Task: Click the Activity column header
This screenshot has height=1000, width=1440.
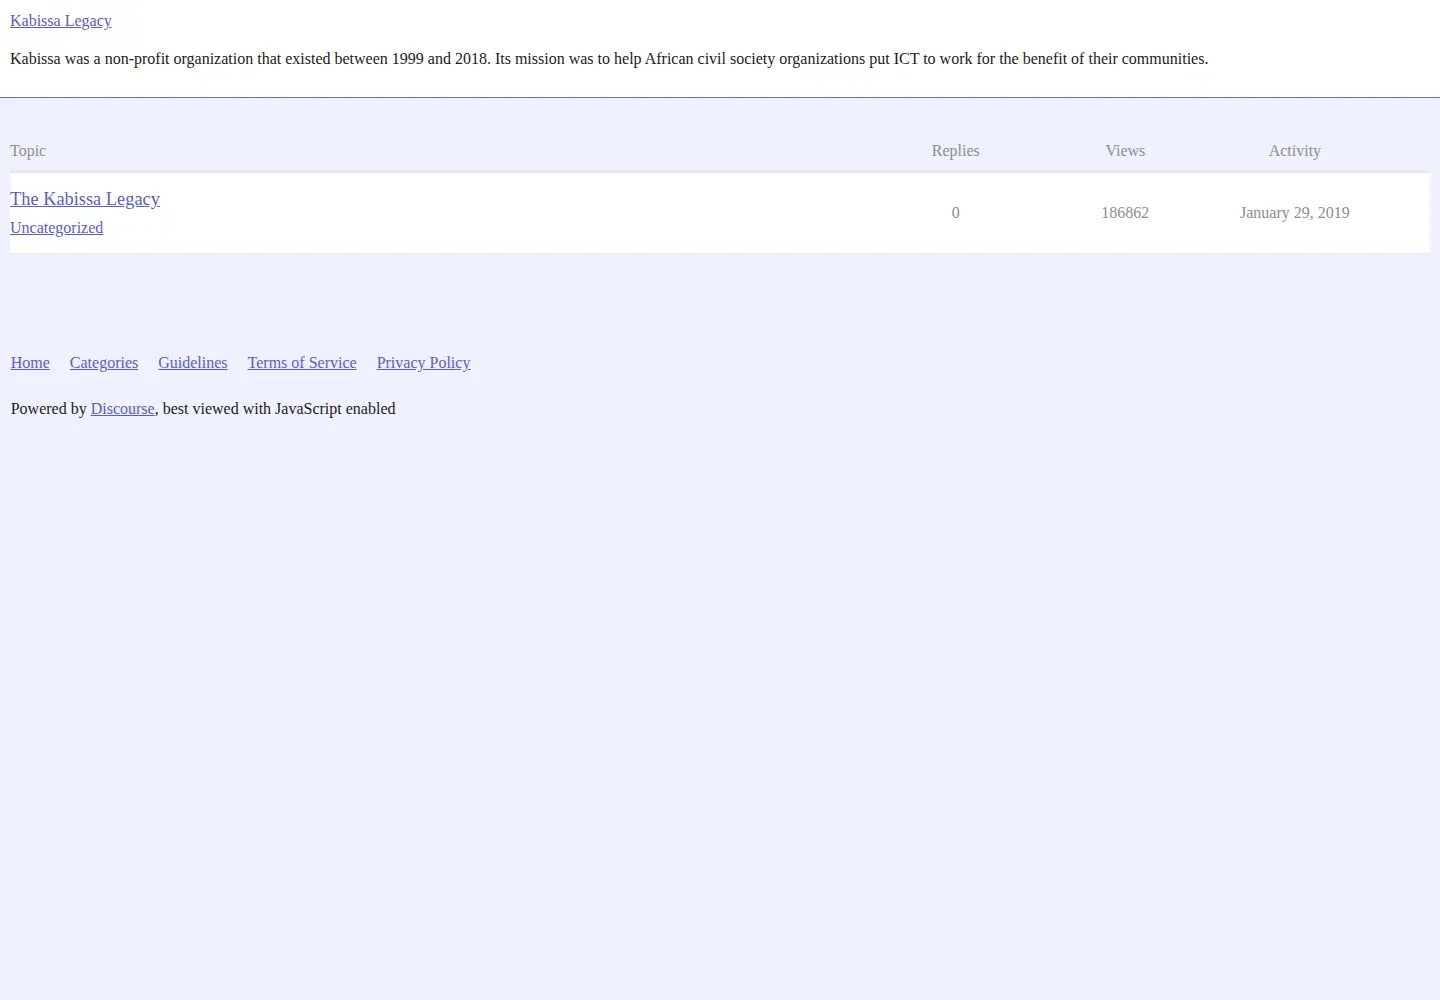Action: [1295, 151]
